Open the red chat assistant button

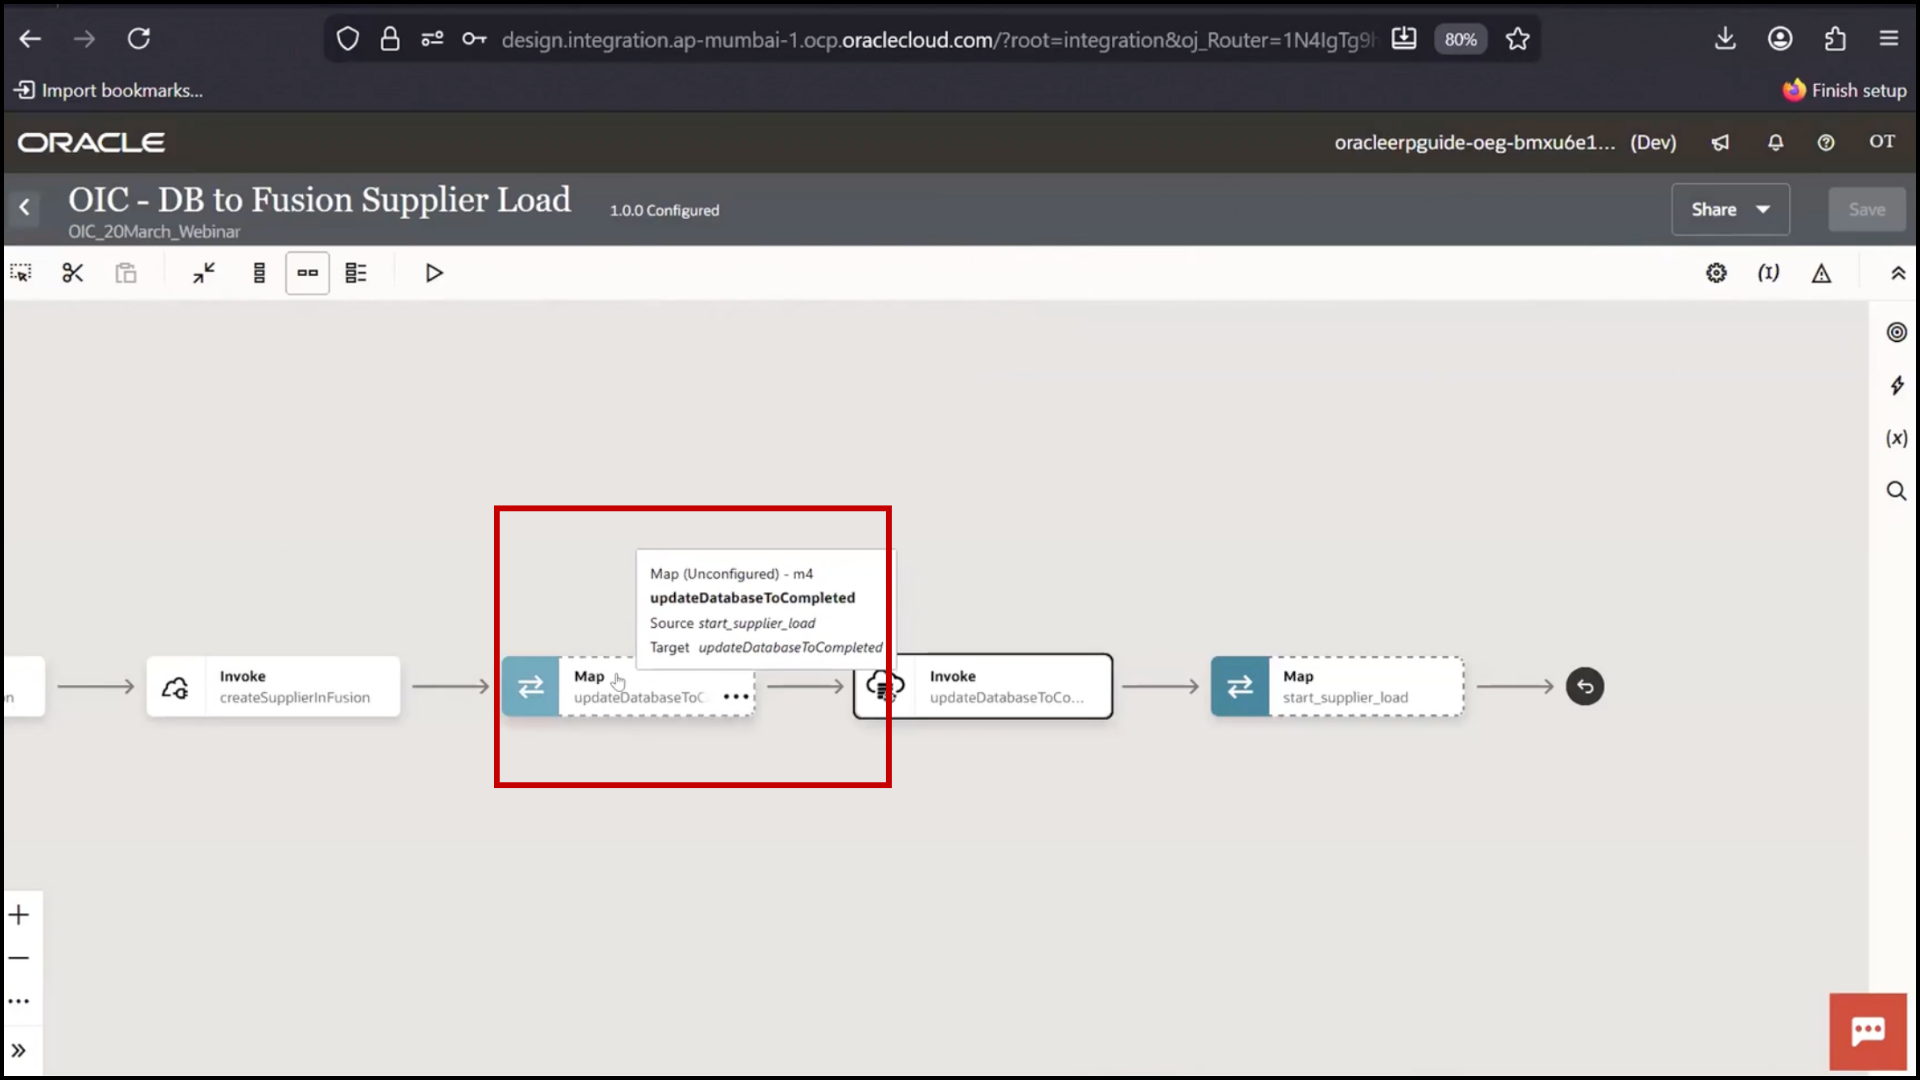tap(1868, 1031)
